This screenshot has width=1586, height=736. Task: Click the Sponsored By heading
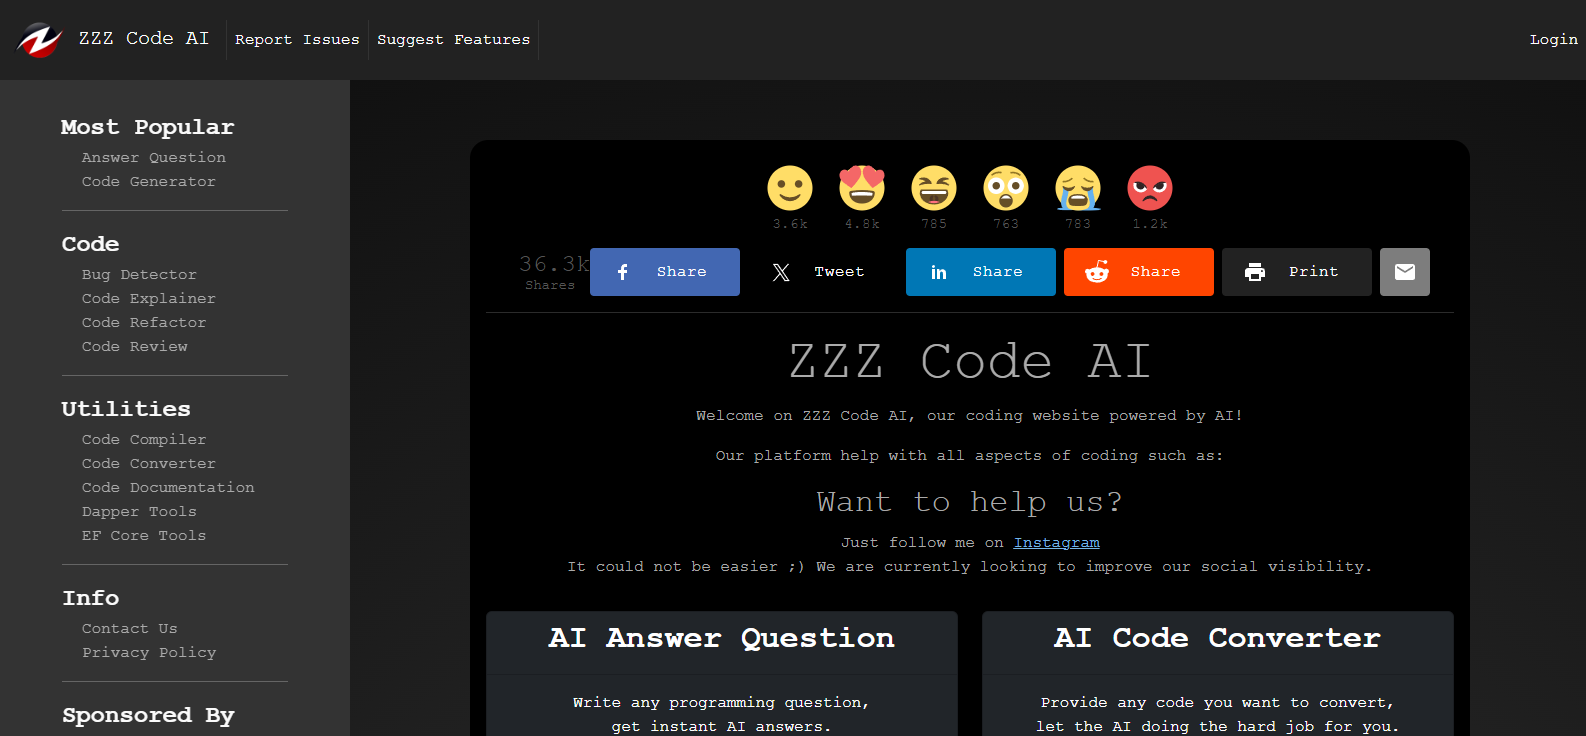coord(148,716)
